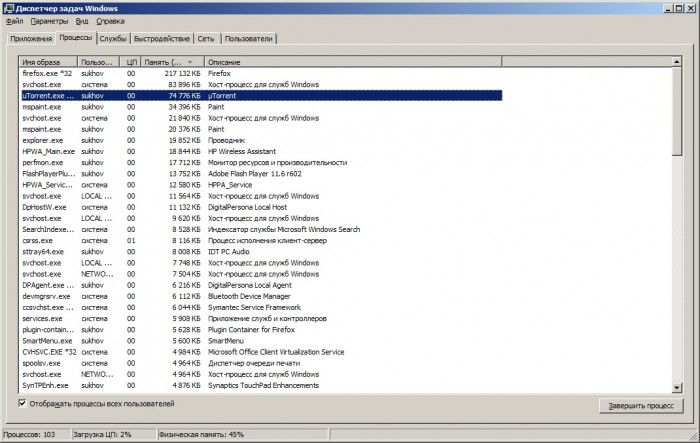Select the devmgrsrv.exe process
The image size is (700, 443).
click(x=261, y=296)
